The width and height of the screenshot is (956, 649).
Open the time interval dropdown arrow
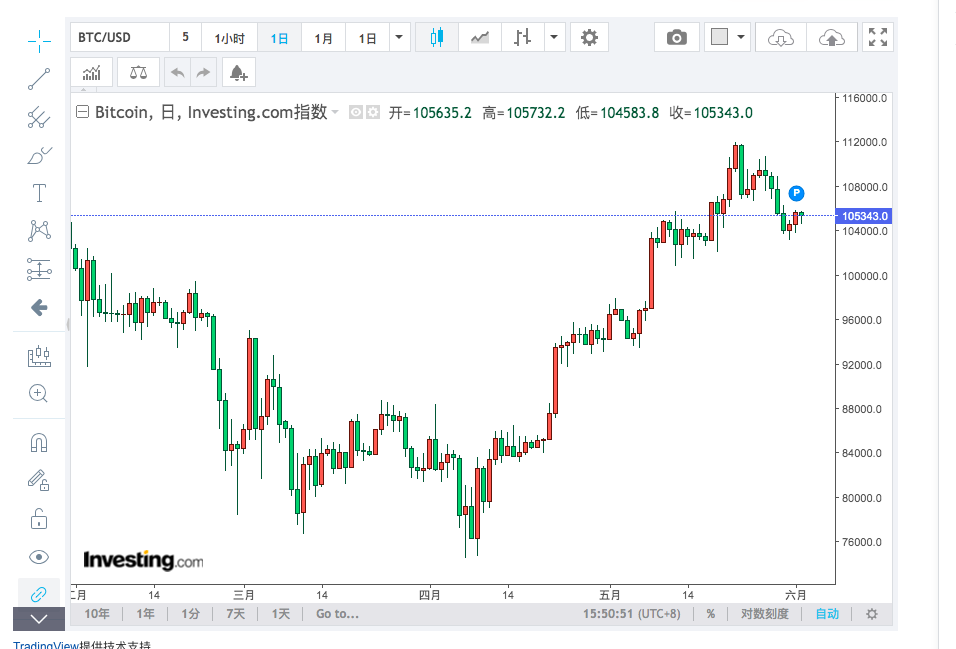click(400, 38)
